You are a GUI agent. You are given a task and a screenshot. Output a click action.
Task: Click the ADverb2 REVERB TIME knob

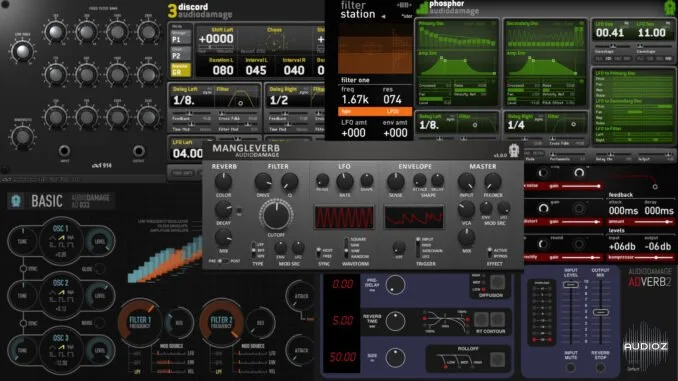(x=395, y=321)
